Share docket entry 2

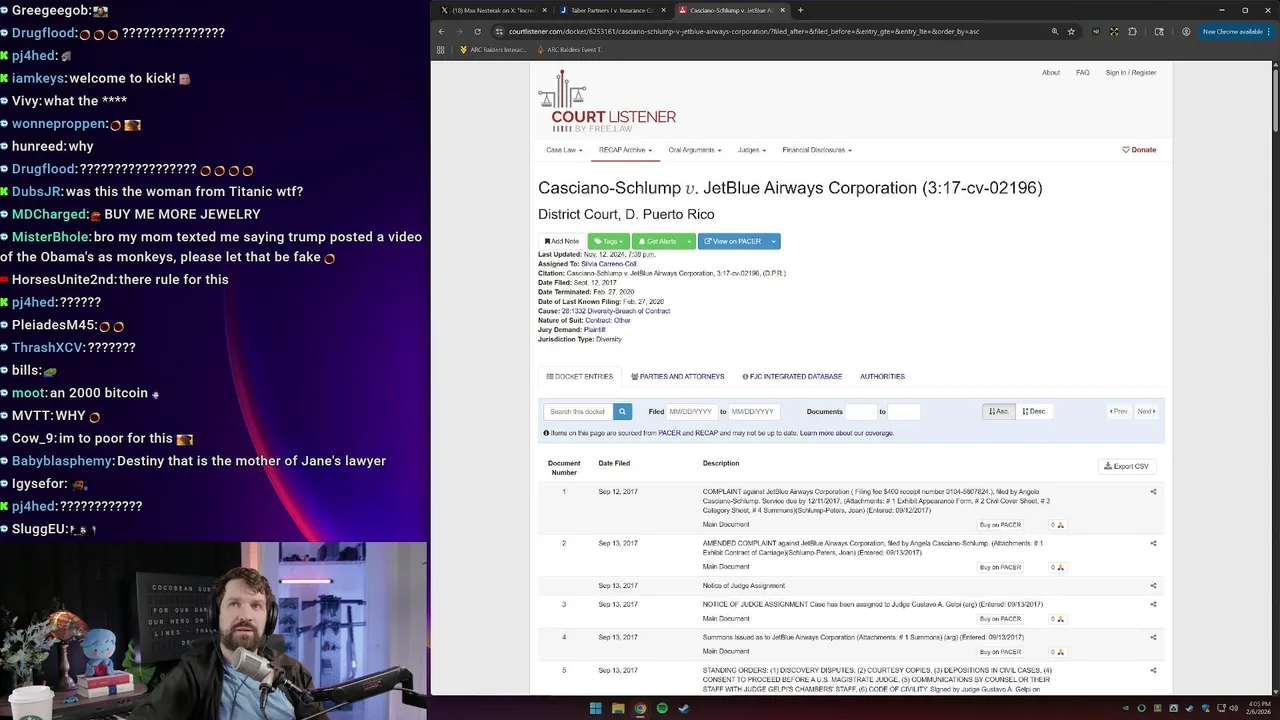click(1153, 543)
